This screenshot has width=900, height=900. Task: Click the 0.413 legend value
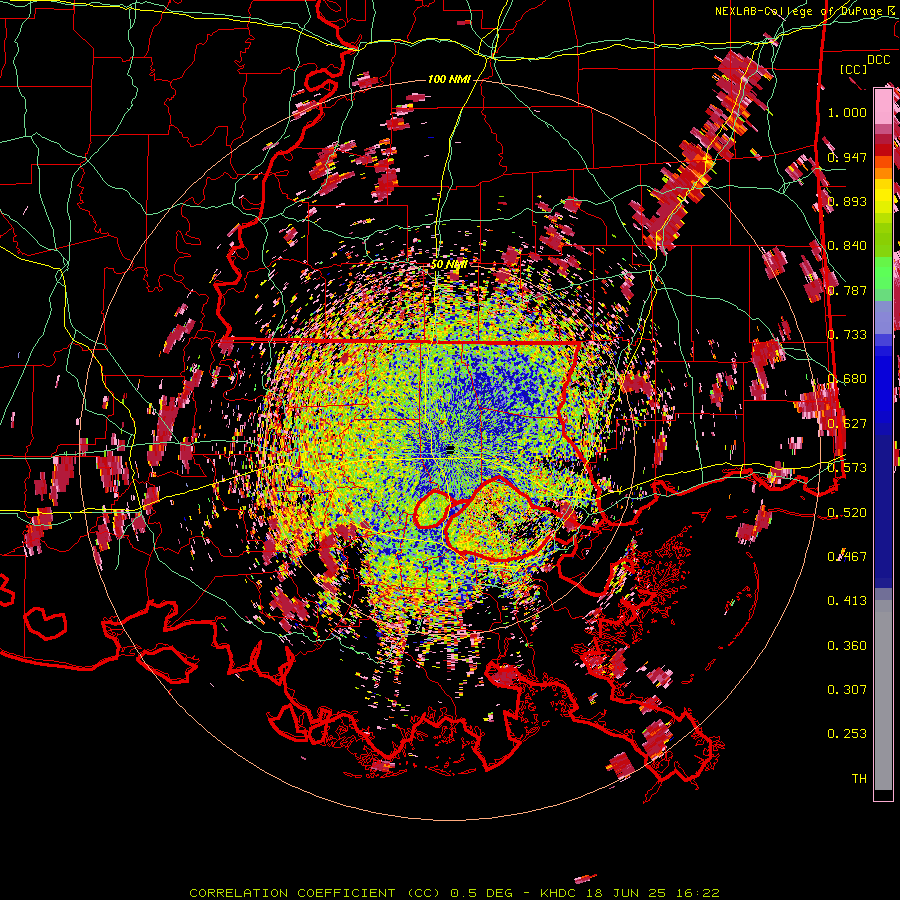click(x=847, y=601)
